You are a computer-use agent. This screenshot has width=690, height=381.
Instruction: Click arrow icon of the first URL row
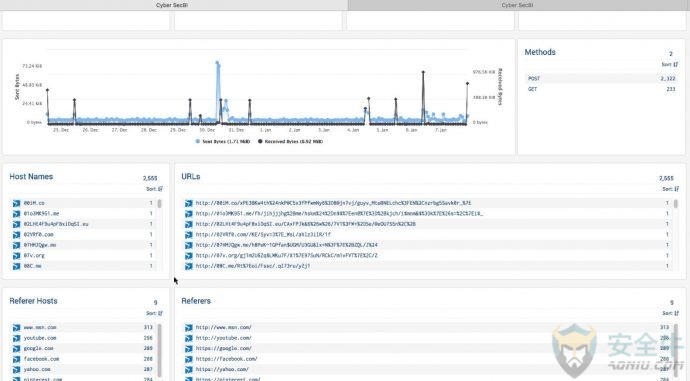(188, 203)
